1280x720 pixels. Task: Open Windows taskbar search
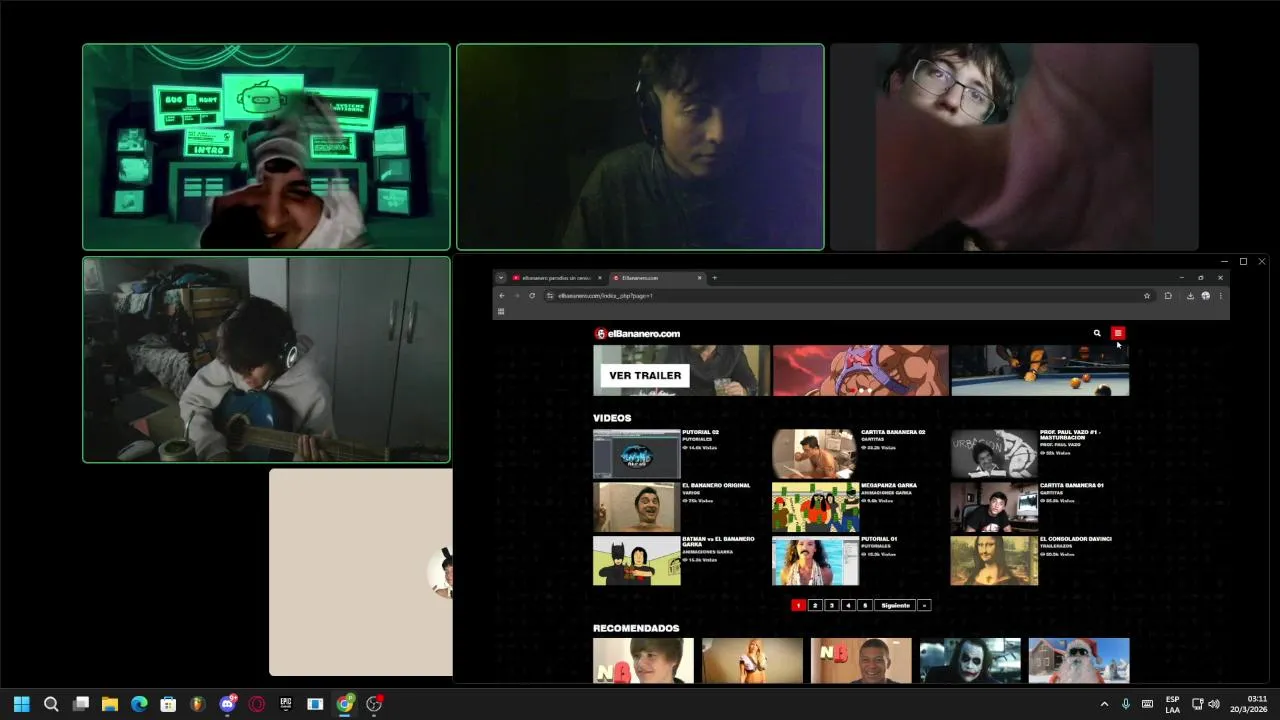[51, 704]
